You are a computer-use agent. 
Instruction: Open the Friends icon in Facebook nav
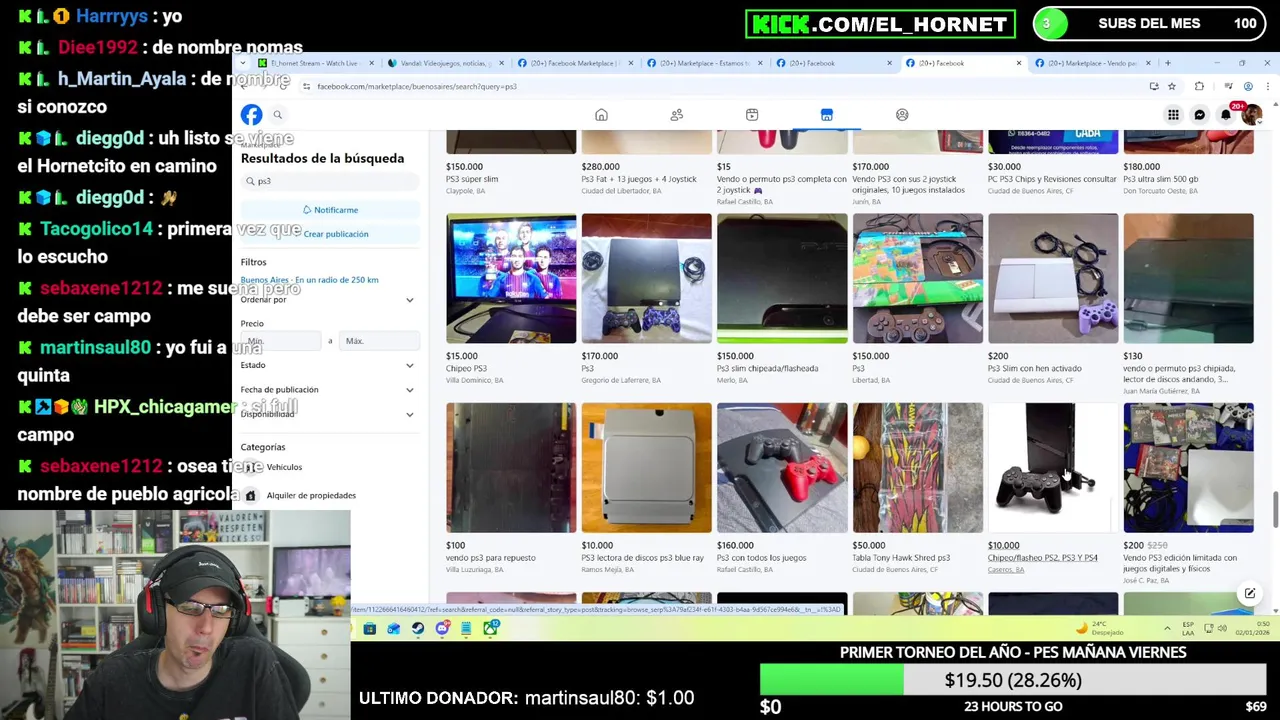tap(677, 115)
